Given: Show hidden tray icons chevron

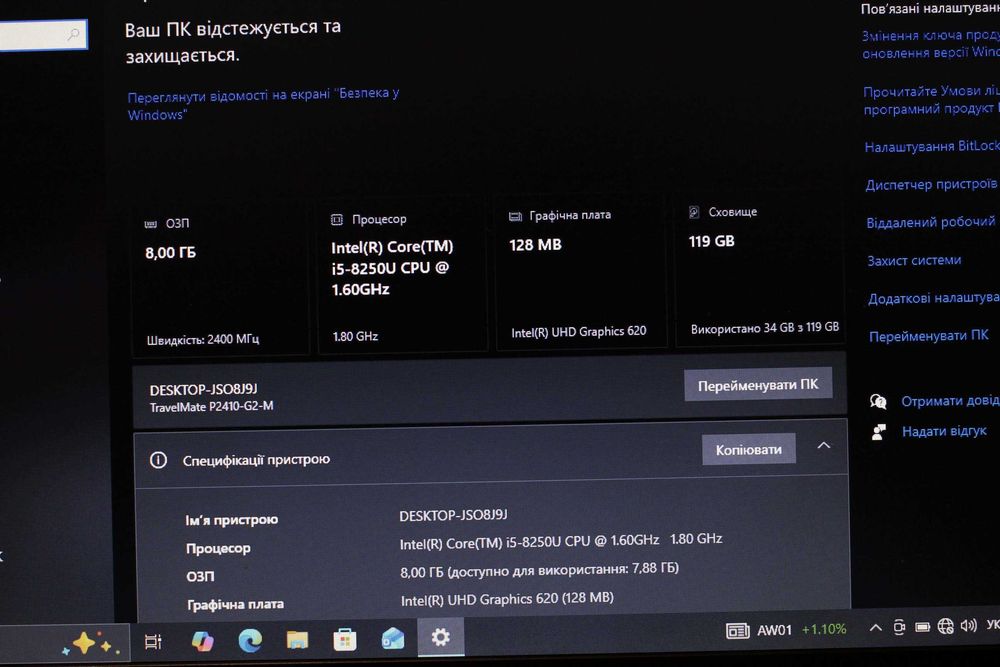Looking at the screenshot, I should tap(876, 628).
